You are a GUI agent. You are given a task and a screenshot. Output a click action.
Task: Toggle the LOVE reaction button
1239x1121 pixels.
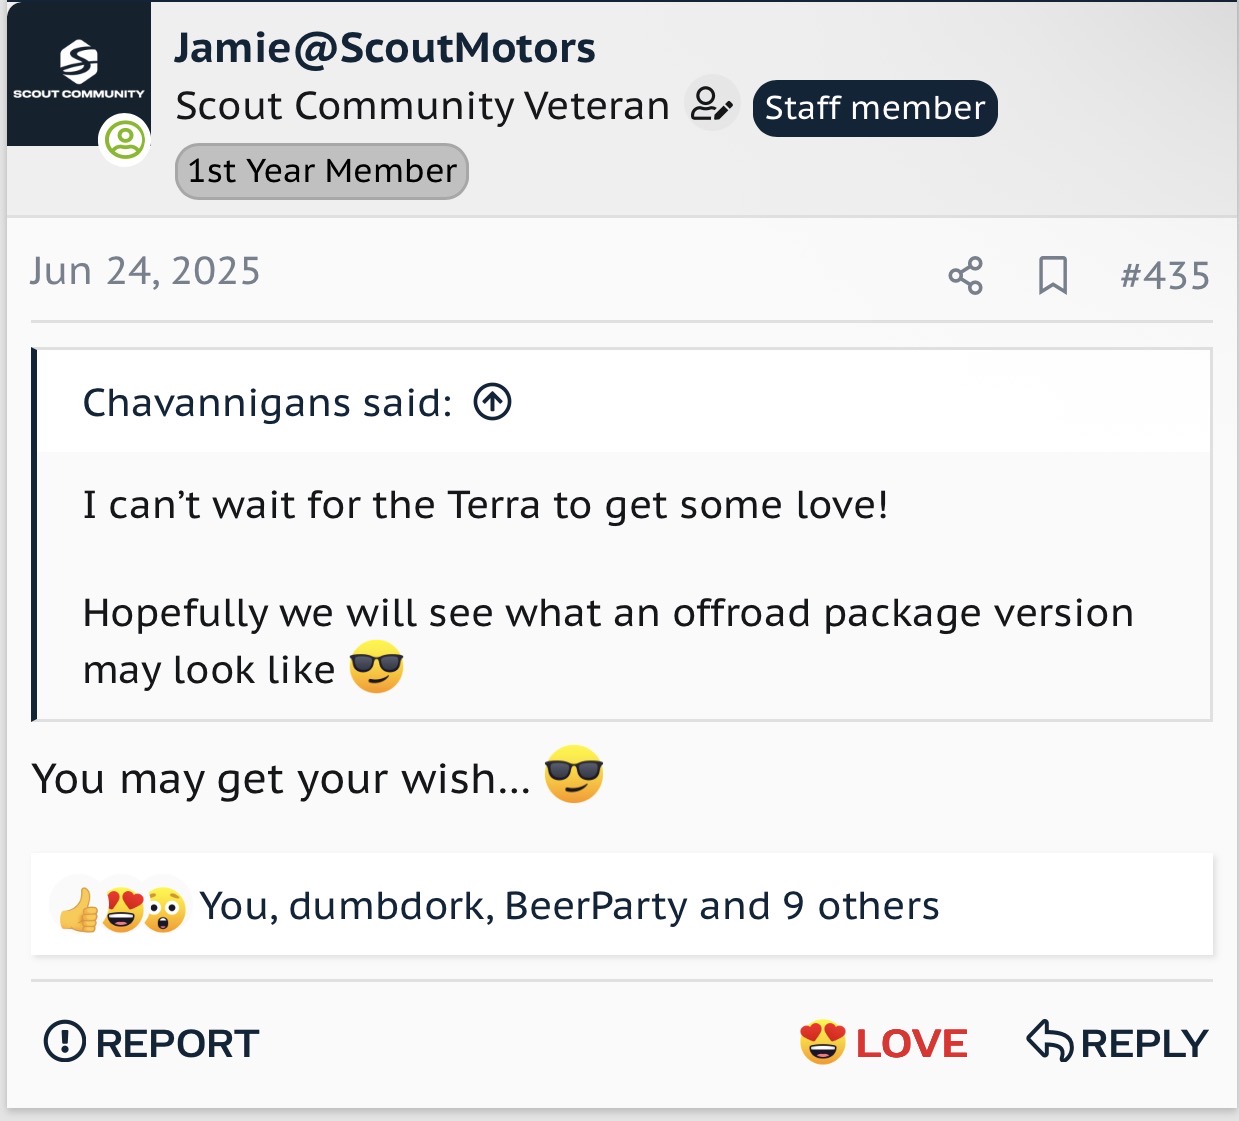point(883,1043)
